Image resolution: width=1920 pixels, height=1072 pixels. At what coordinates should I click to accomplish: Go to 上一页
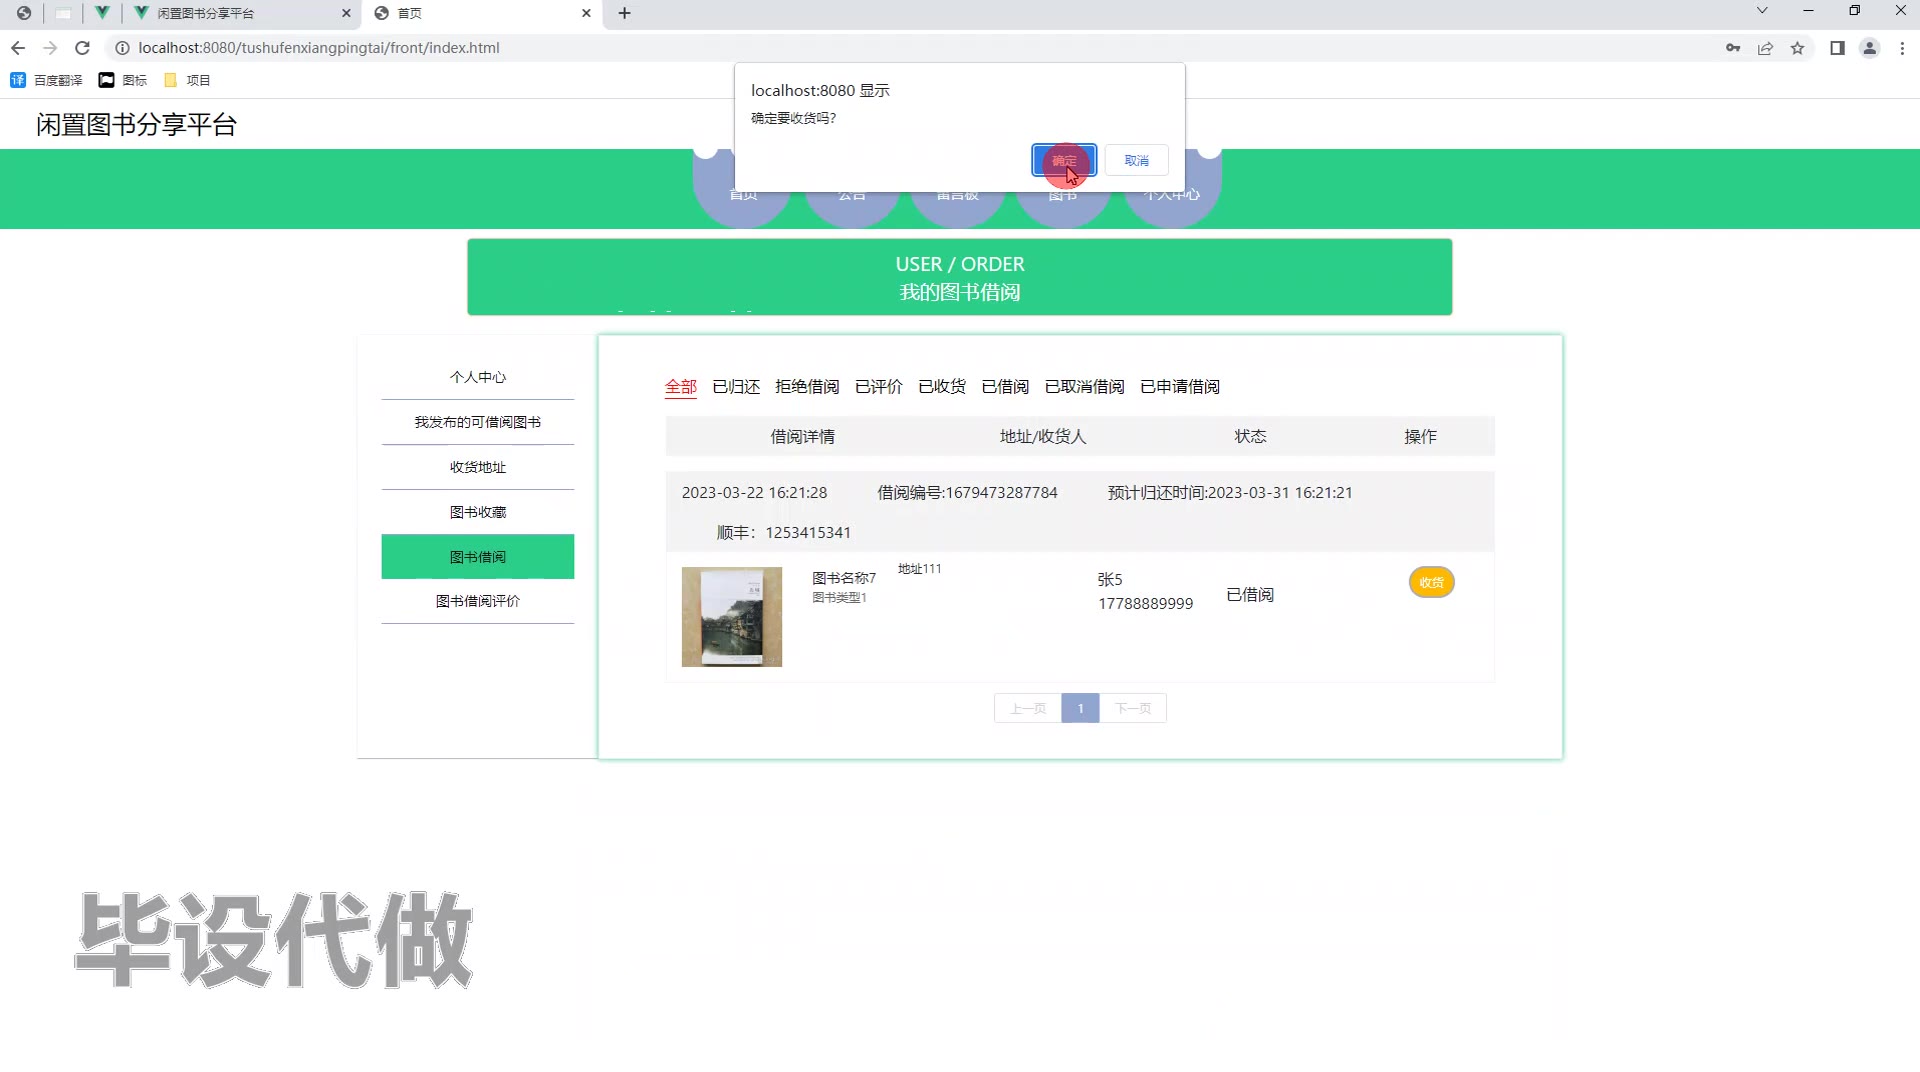point(1028,708)
